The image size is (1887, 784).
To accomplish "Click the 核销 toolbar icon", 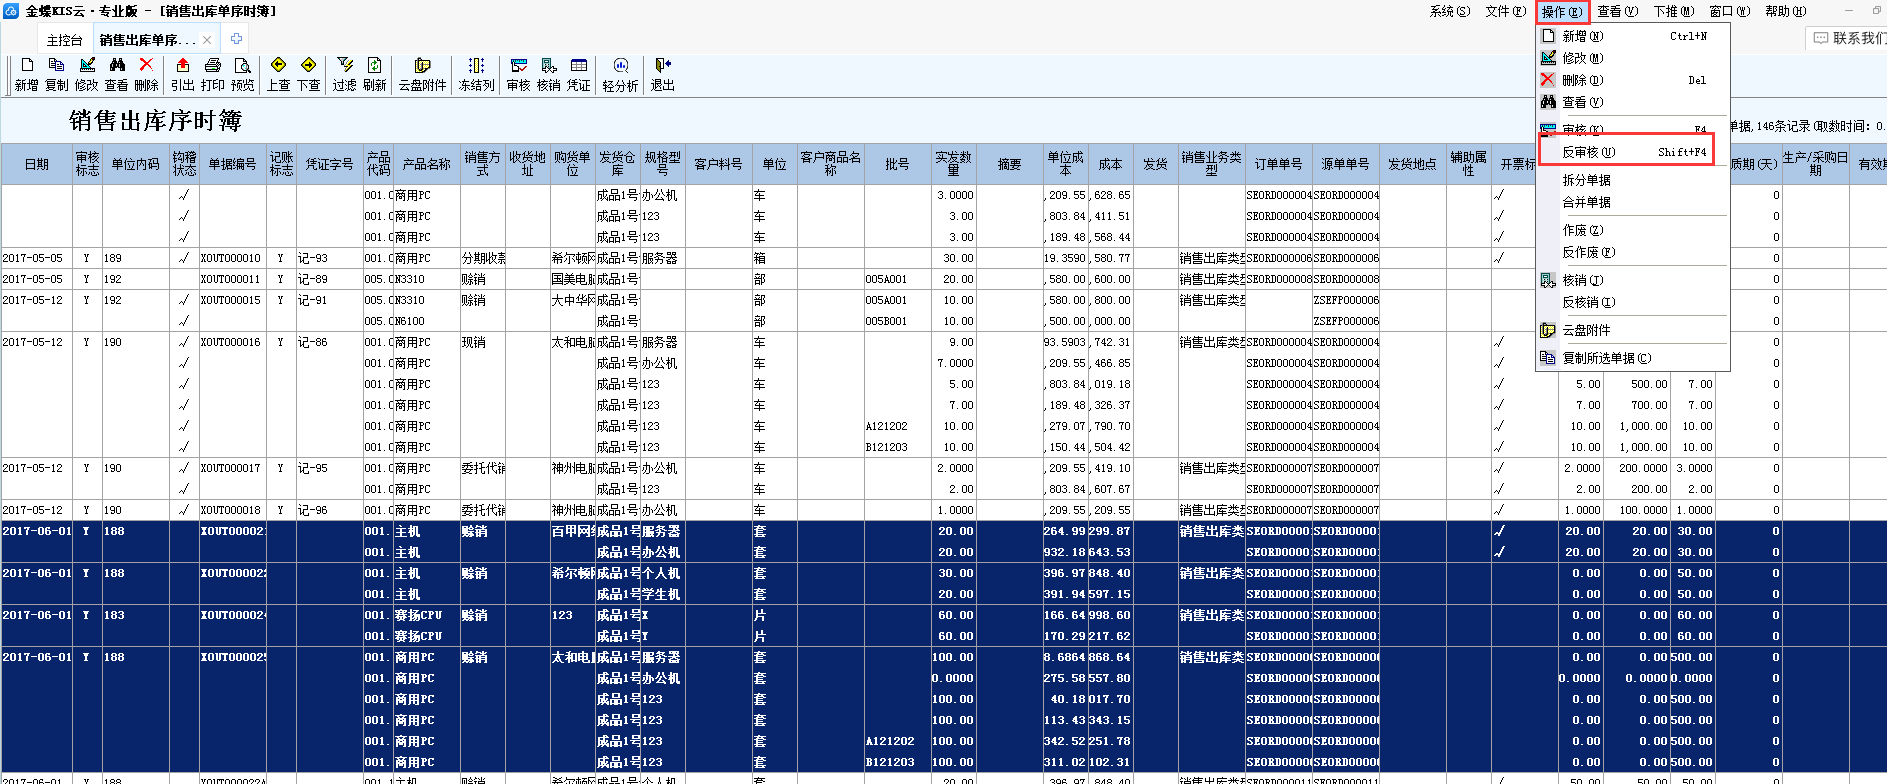I will 548,74.
